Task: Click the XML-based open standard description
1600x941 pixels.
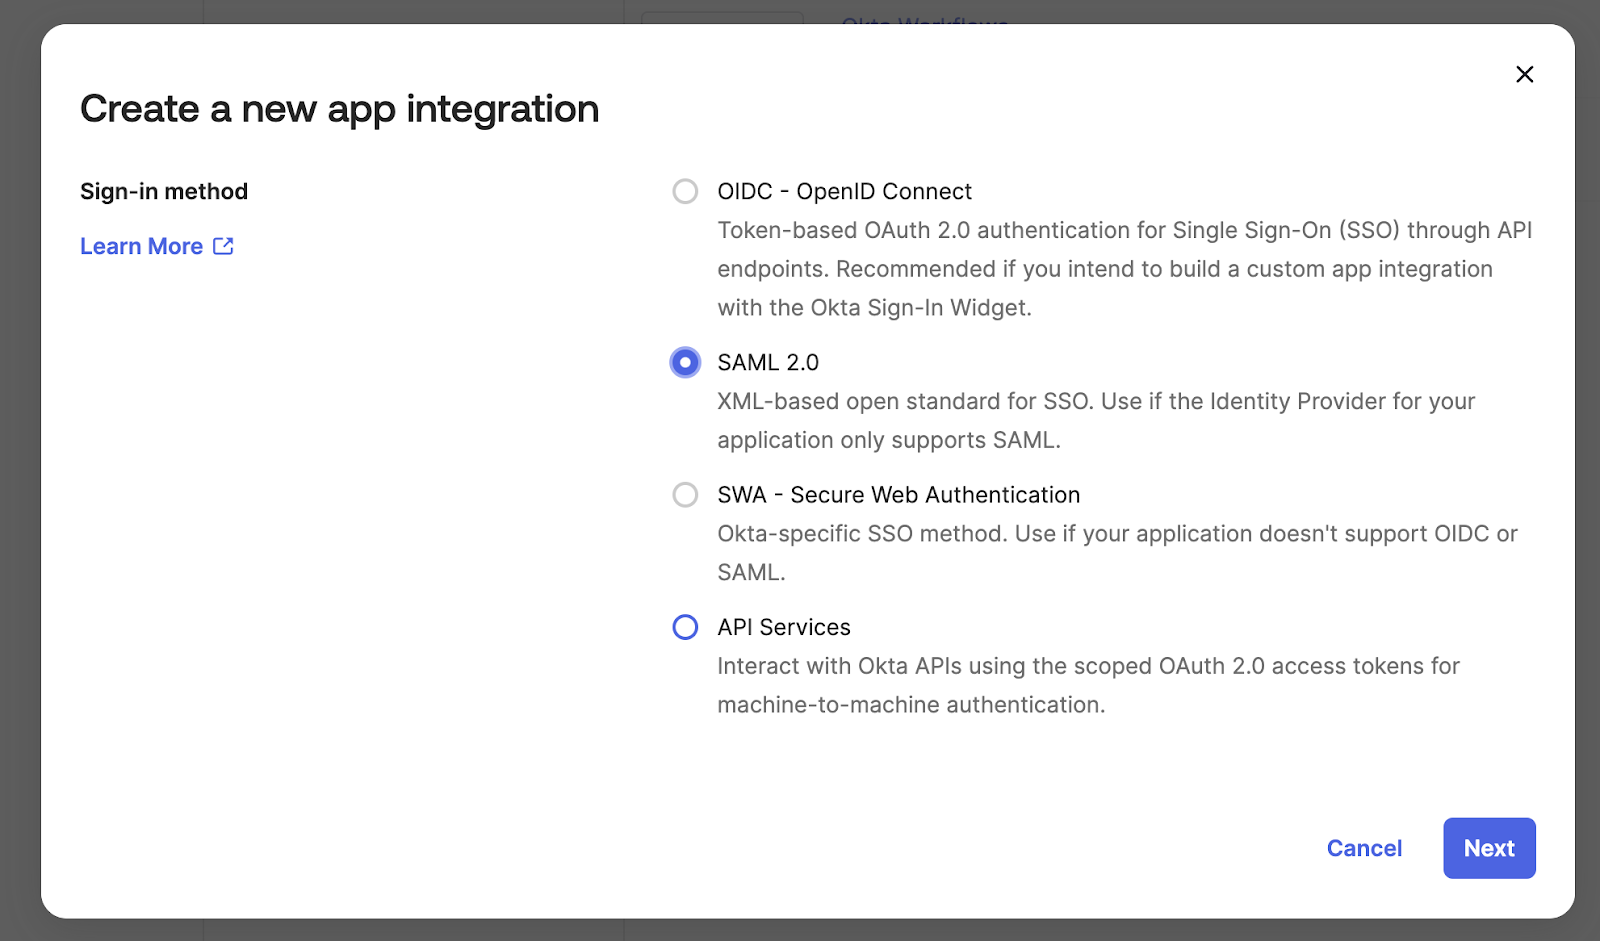Action: point(1096,420)
